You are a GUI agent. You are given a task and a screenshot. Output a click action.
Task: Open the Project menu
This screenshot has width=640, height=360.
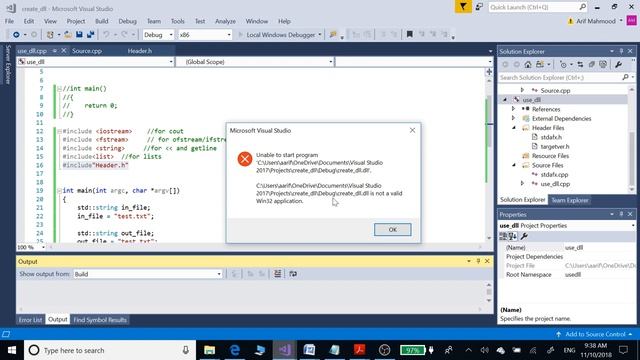point(76,21)
